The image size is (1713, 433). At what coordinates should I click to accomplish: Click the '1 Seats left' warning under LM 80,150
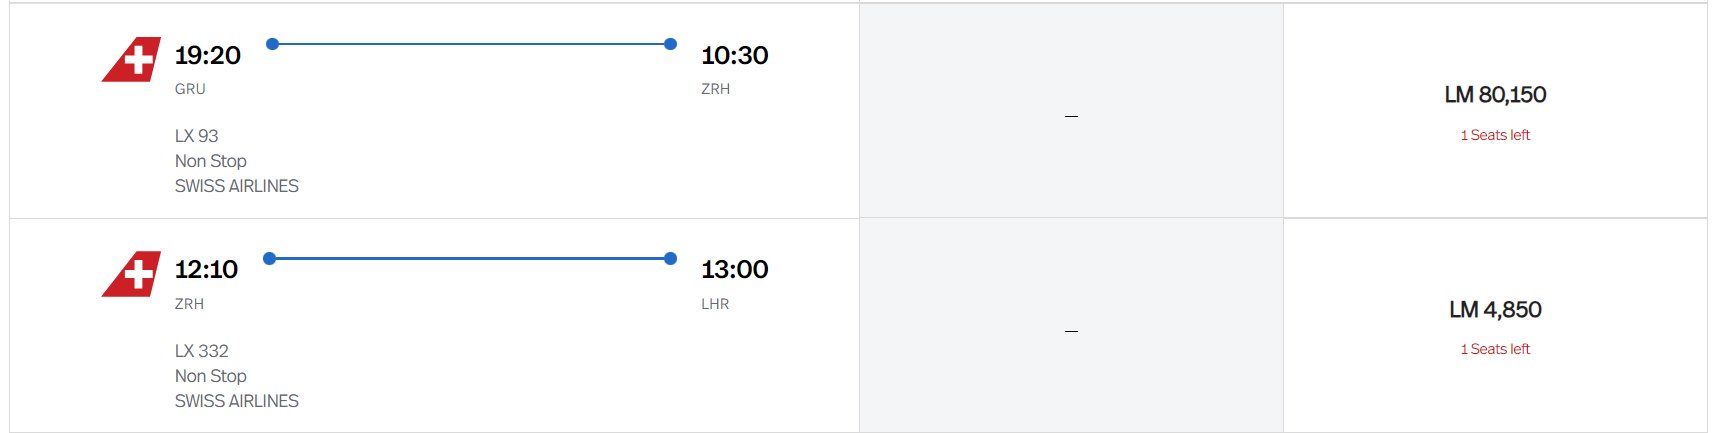(1495, 135)
